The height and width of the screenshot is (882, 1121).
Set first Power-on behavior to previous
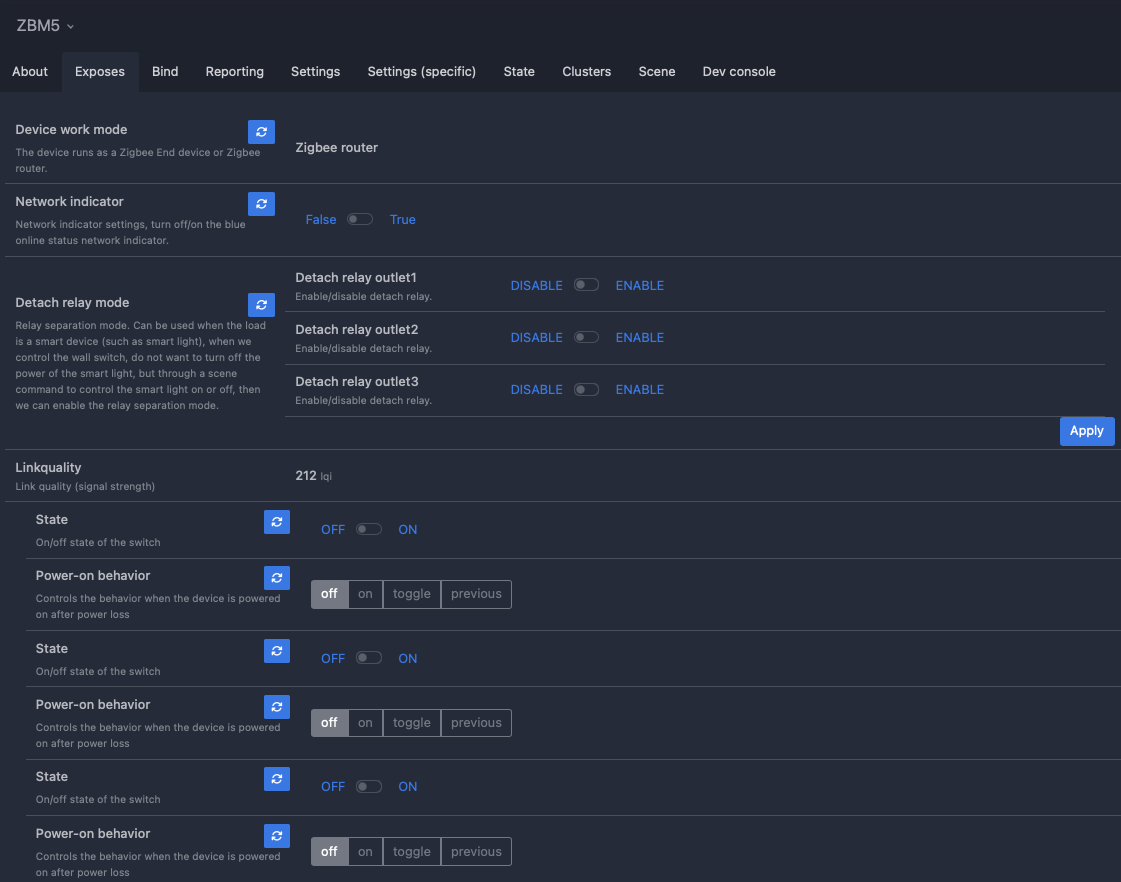tap(476, 594)
